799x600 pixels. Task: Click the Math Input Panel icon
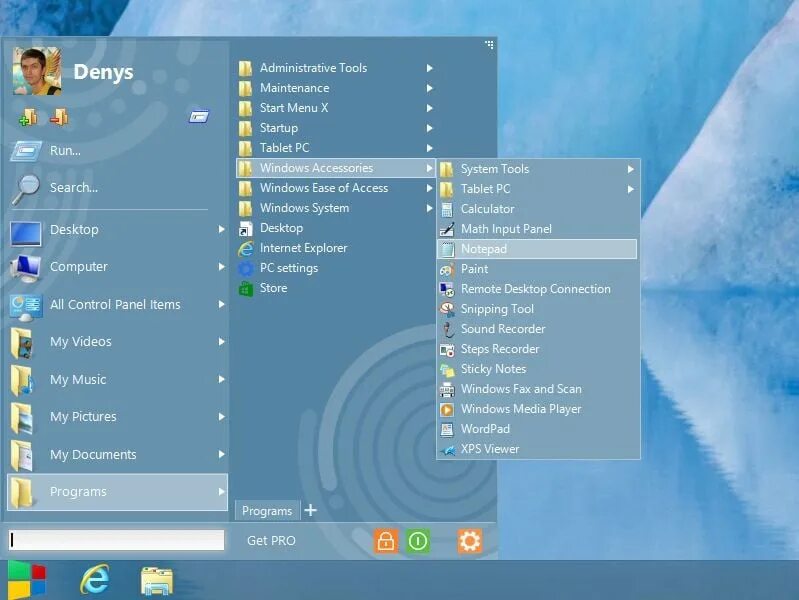point(447,229)
